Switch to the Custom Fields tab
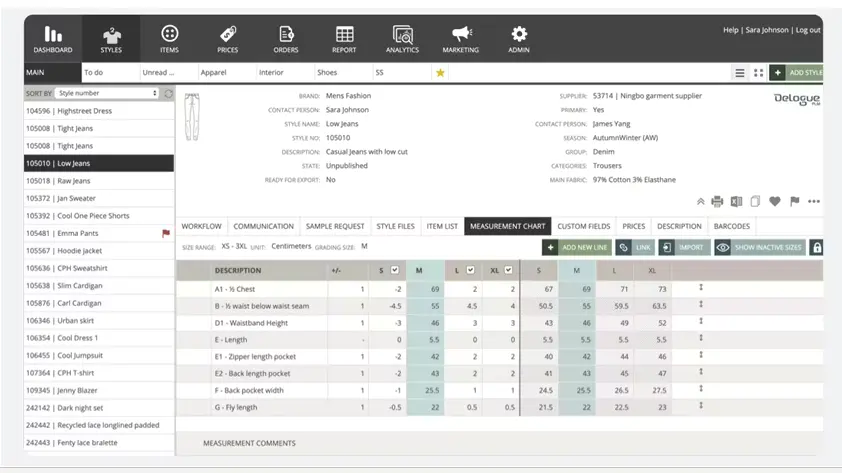842x473 pixels. pyautogui.click(x=583, y=227)
